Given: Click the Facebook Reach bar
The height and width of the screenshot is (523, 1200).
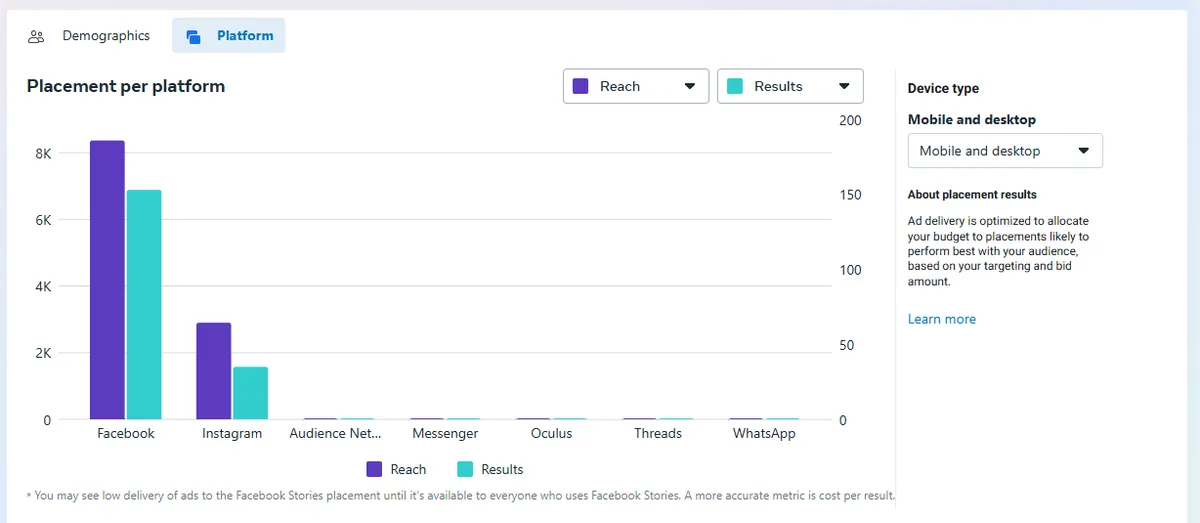Looking at the screenshot, I should coord(107,280).
